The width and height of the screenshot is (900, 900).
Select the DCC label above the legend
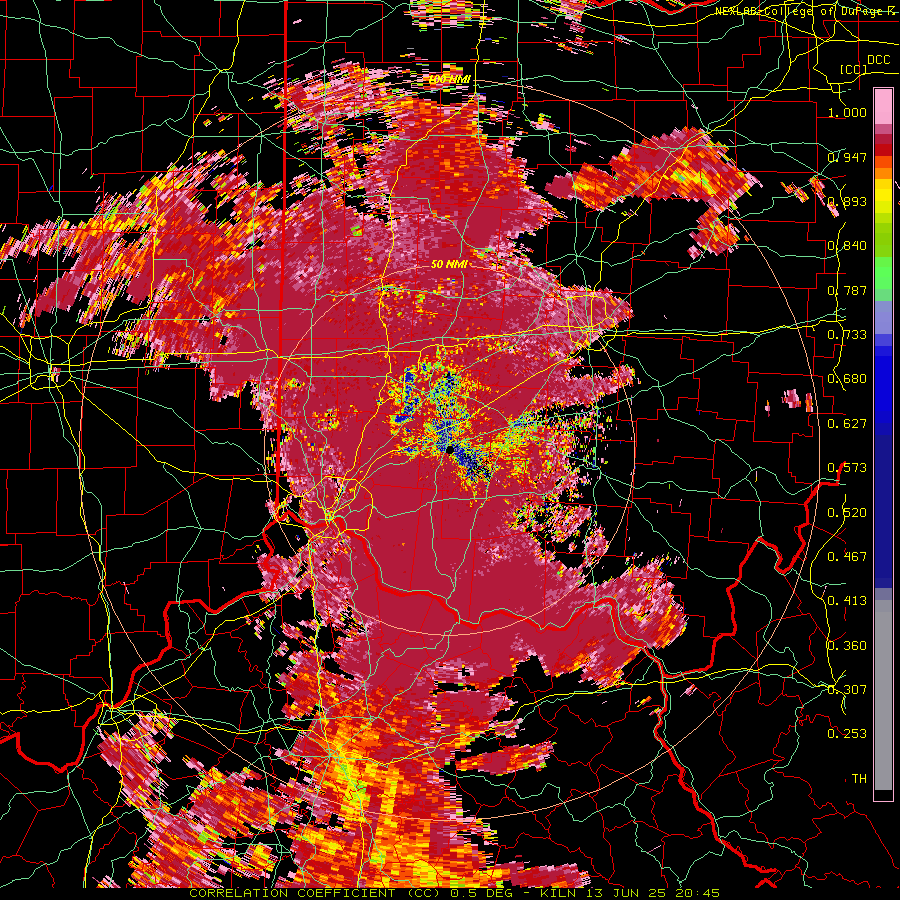point(878,60)
